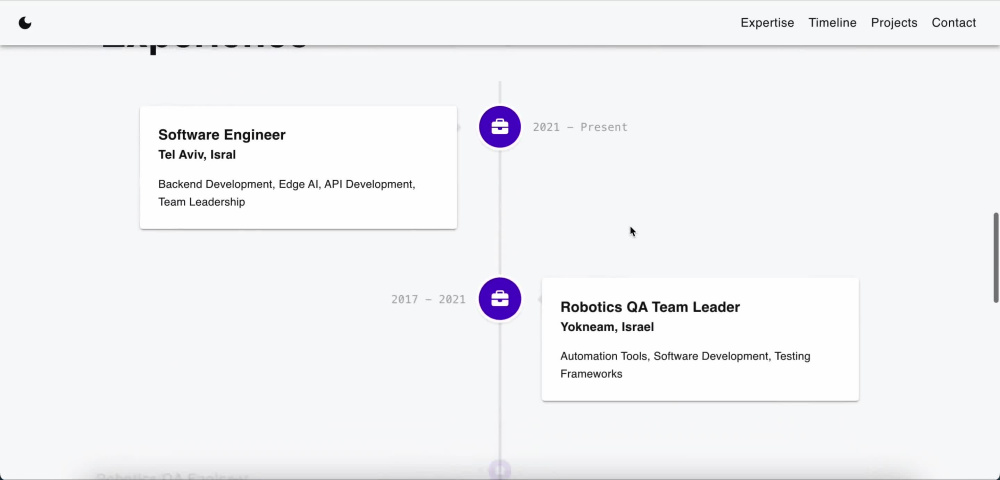Jump to the Contact section link
This screenshot has height=480, width=1000.
coord(953,23)
